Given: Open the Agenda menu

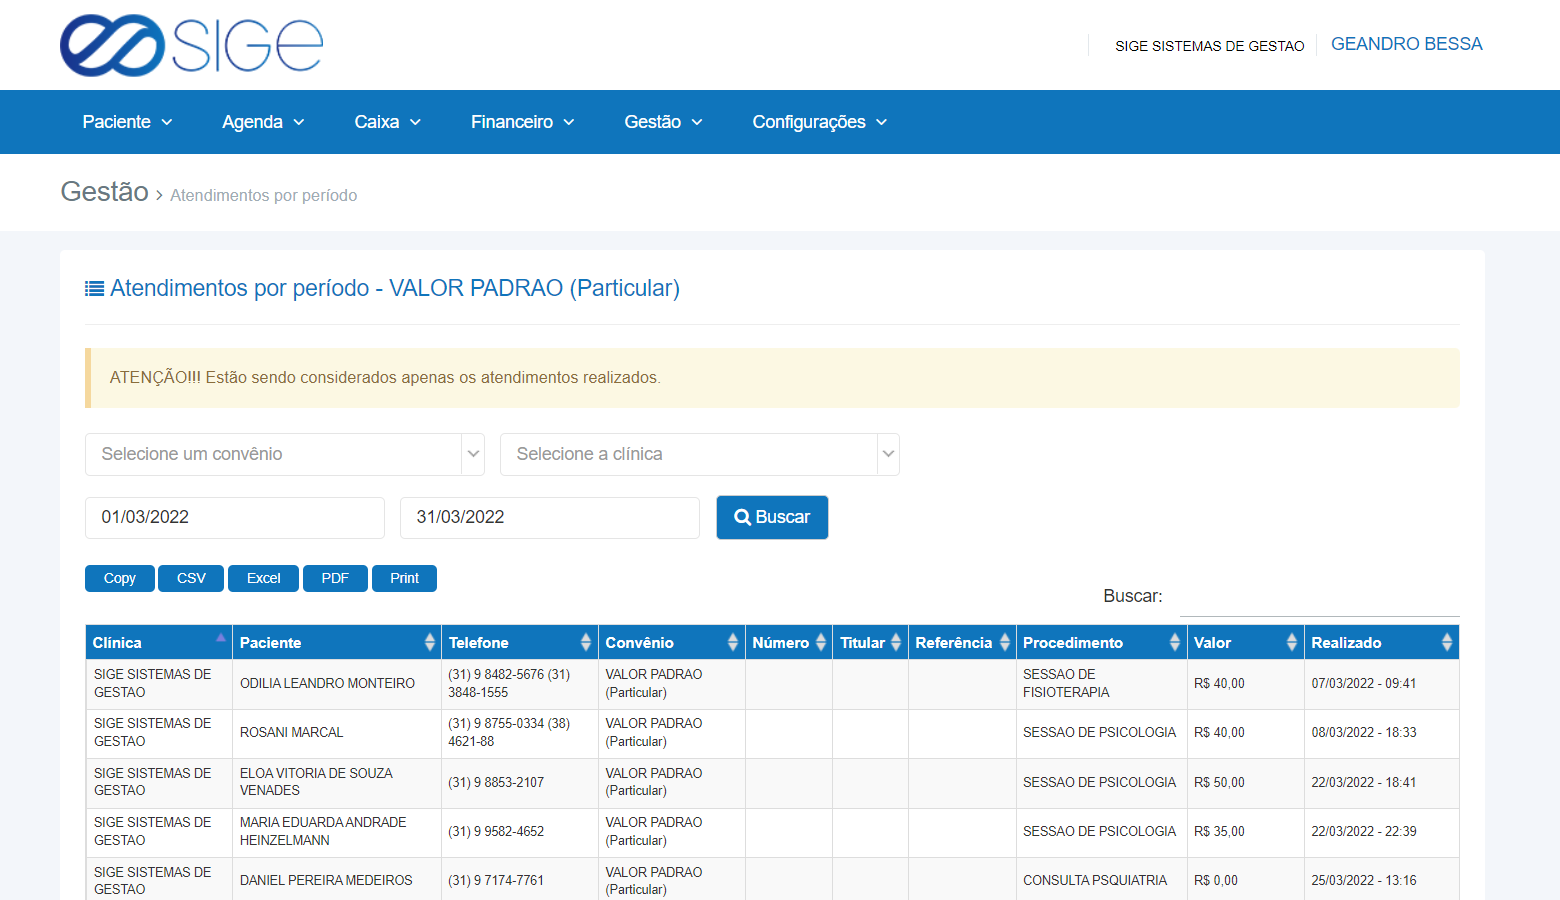Looking at the screenshot, I should [263, 122].
